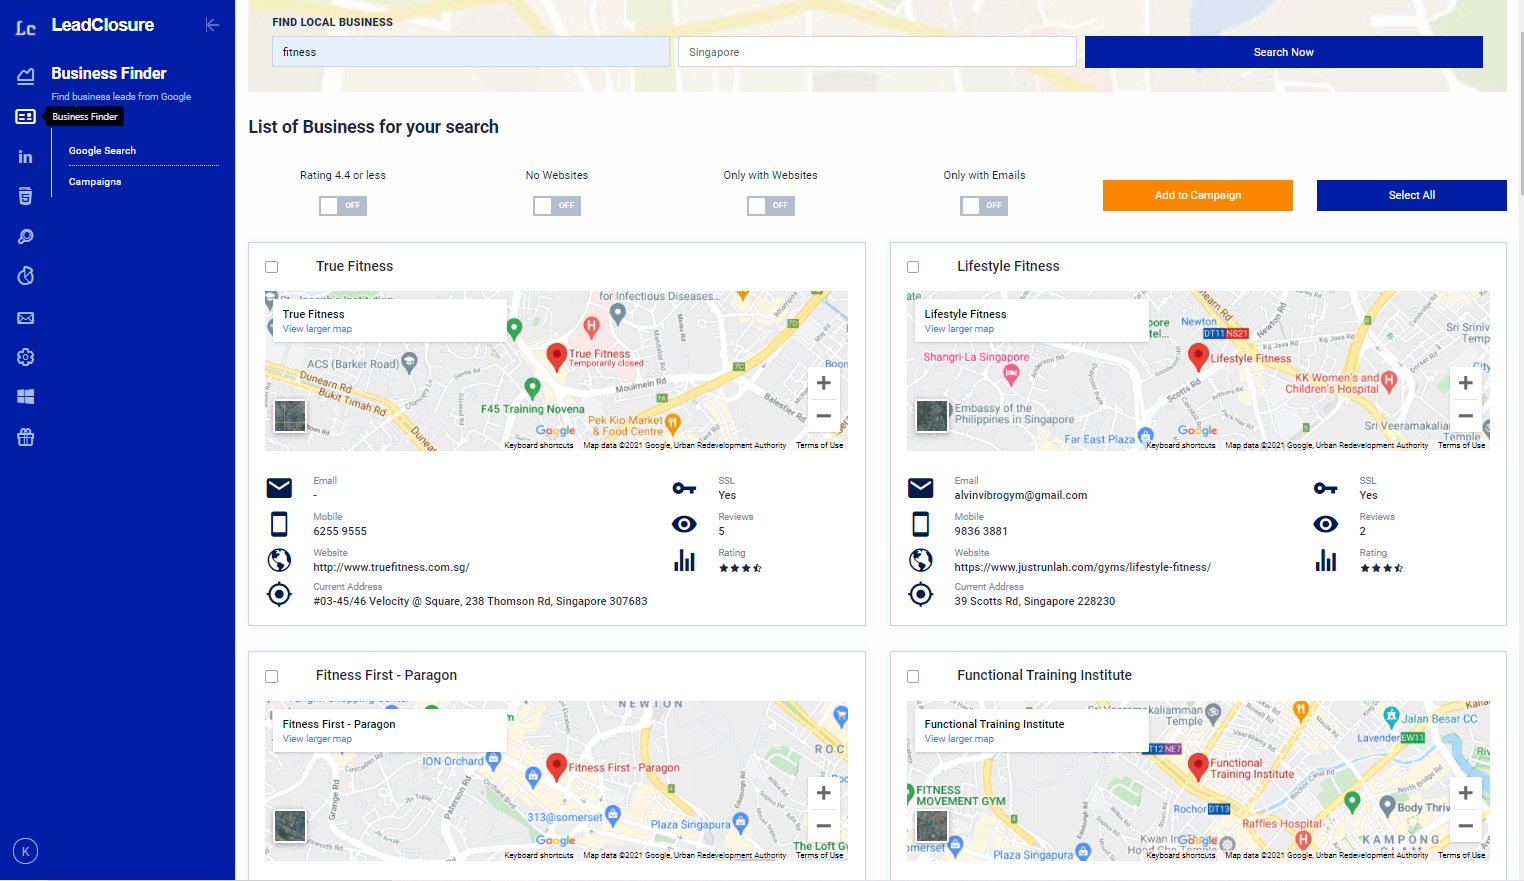The height and width of the screenshot is (881, 1524).
Task: Zoom in on Functional Training Institute map
Action: [x=1465, y=793]
